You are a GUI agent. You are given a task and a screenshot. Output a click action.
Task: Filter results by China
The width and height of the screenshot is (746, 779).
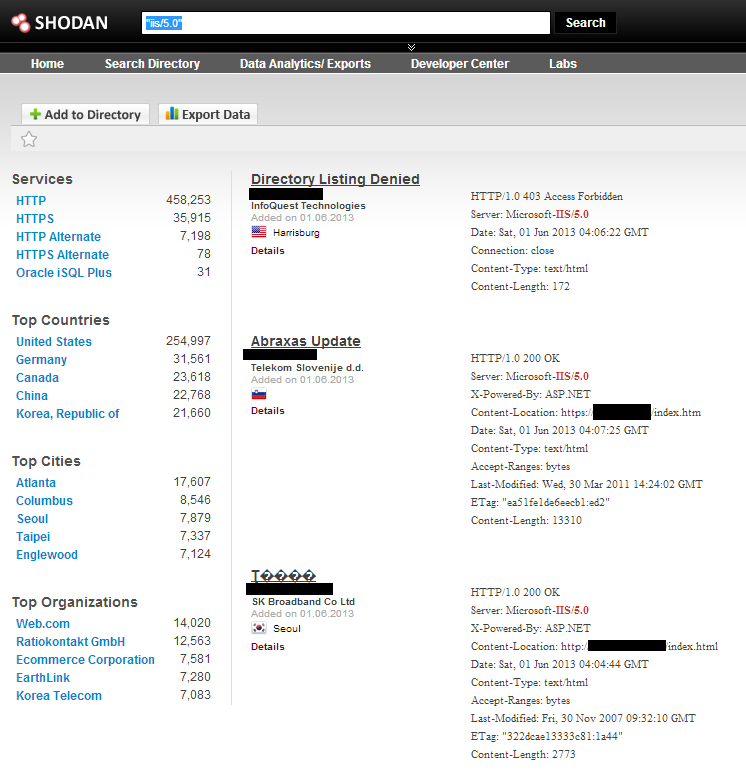click(x=32, y=395)
